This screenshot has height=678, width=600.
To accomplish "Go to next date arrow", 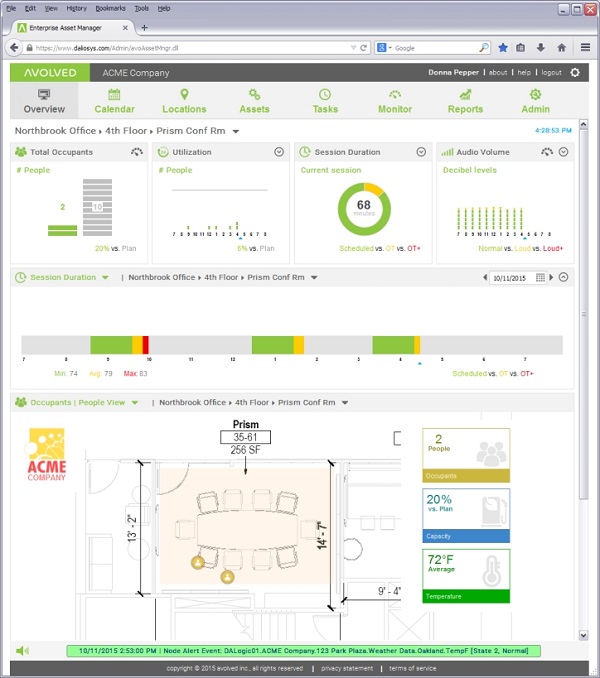I will click(551, 277).
